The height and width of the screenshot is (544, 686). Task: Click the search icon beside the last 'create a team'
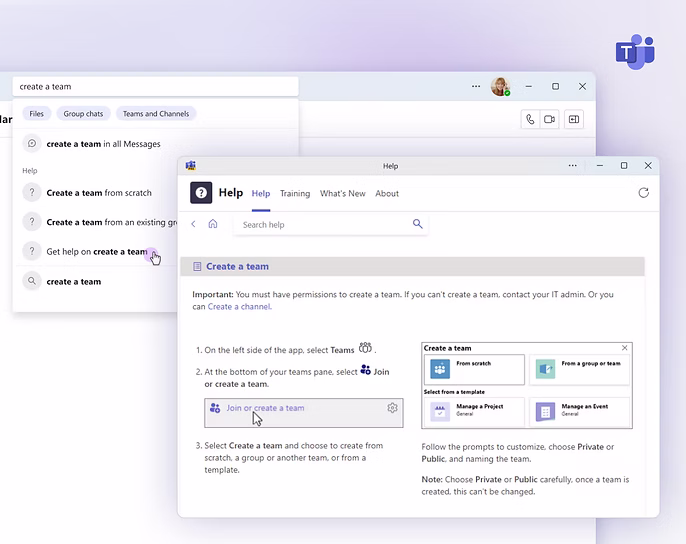click(x=32, y=281)
